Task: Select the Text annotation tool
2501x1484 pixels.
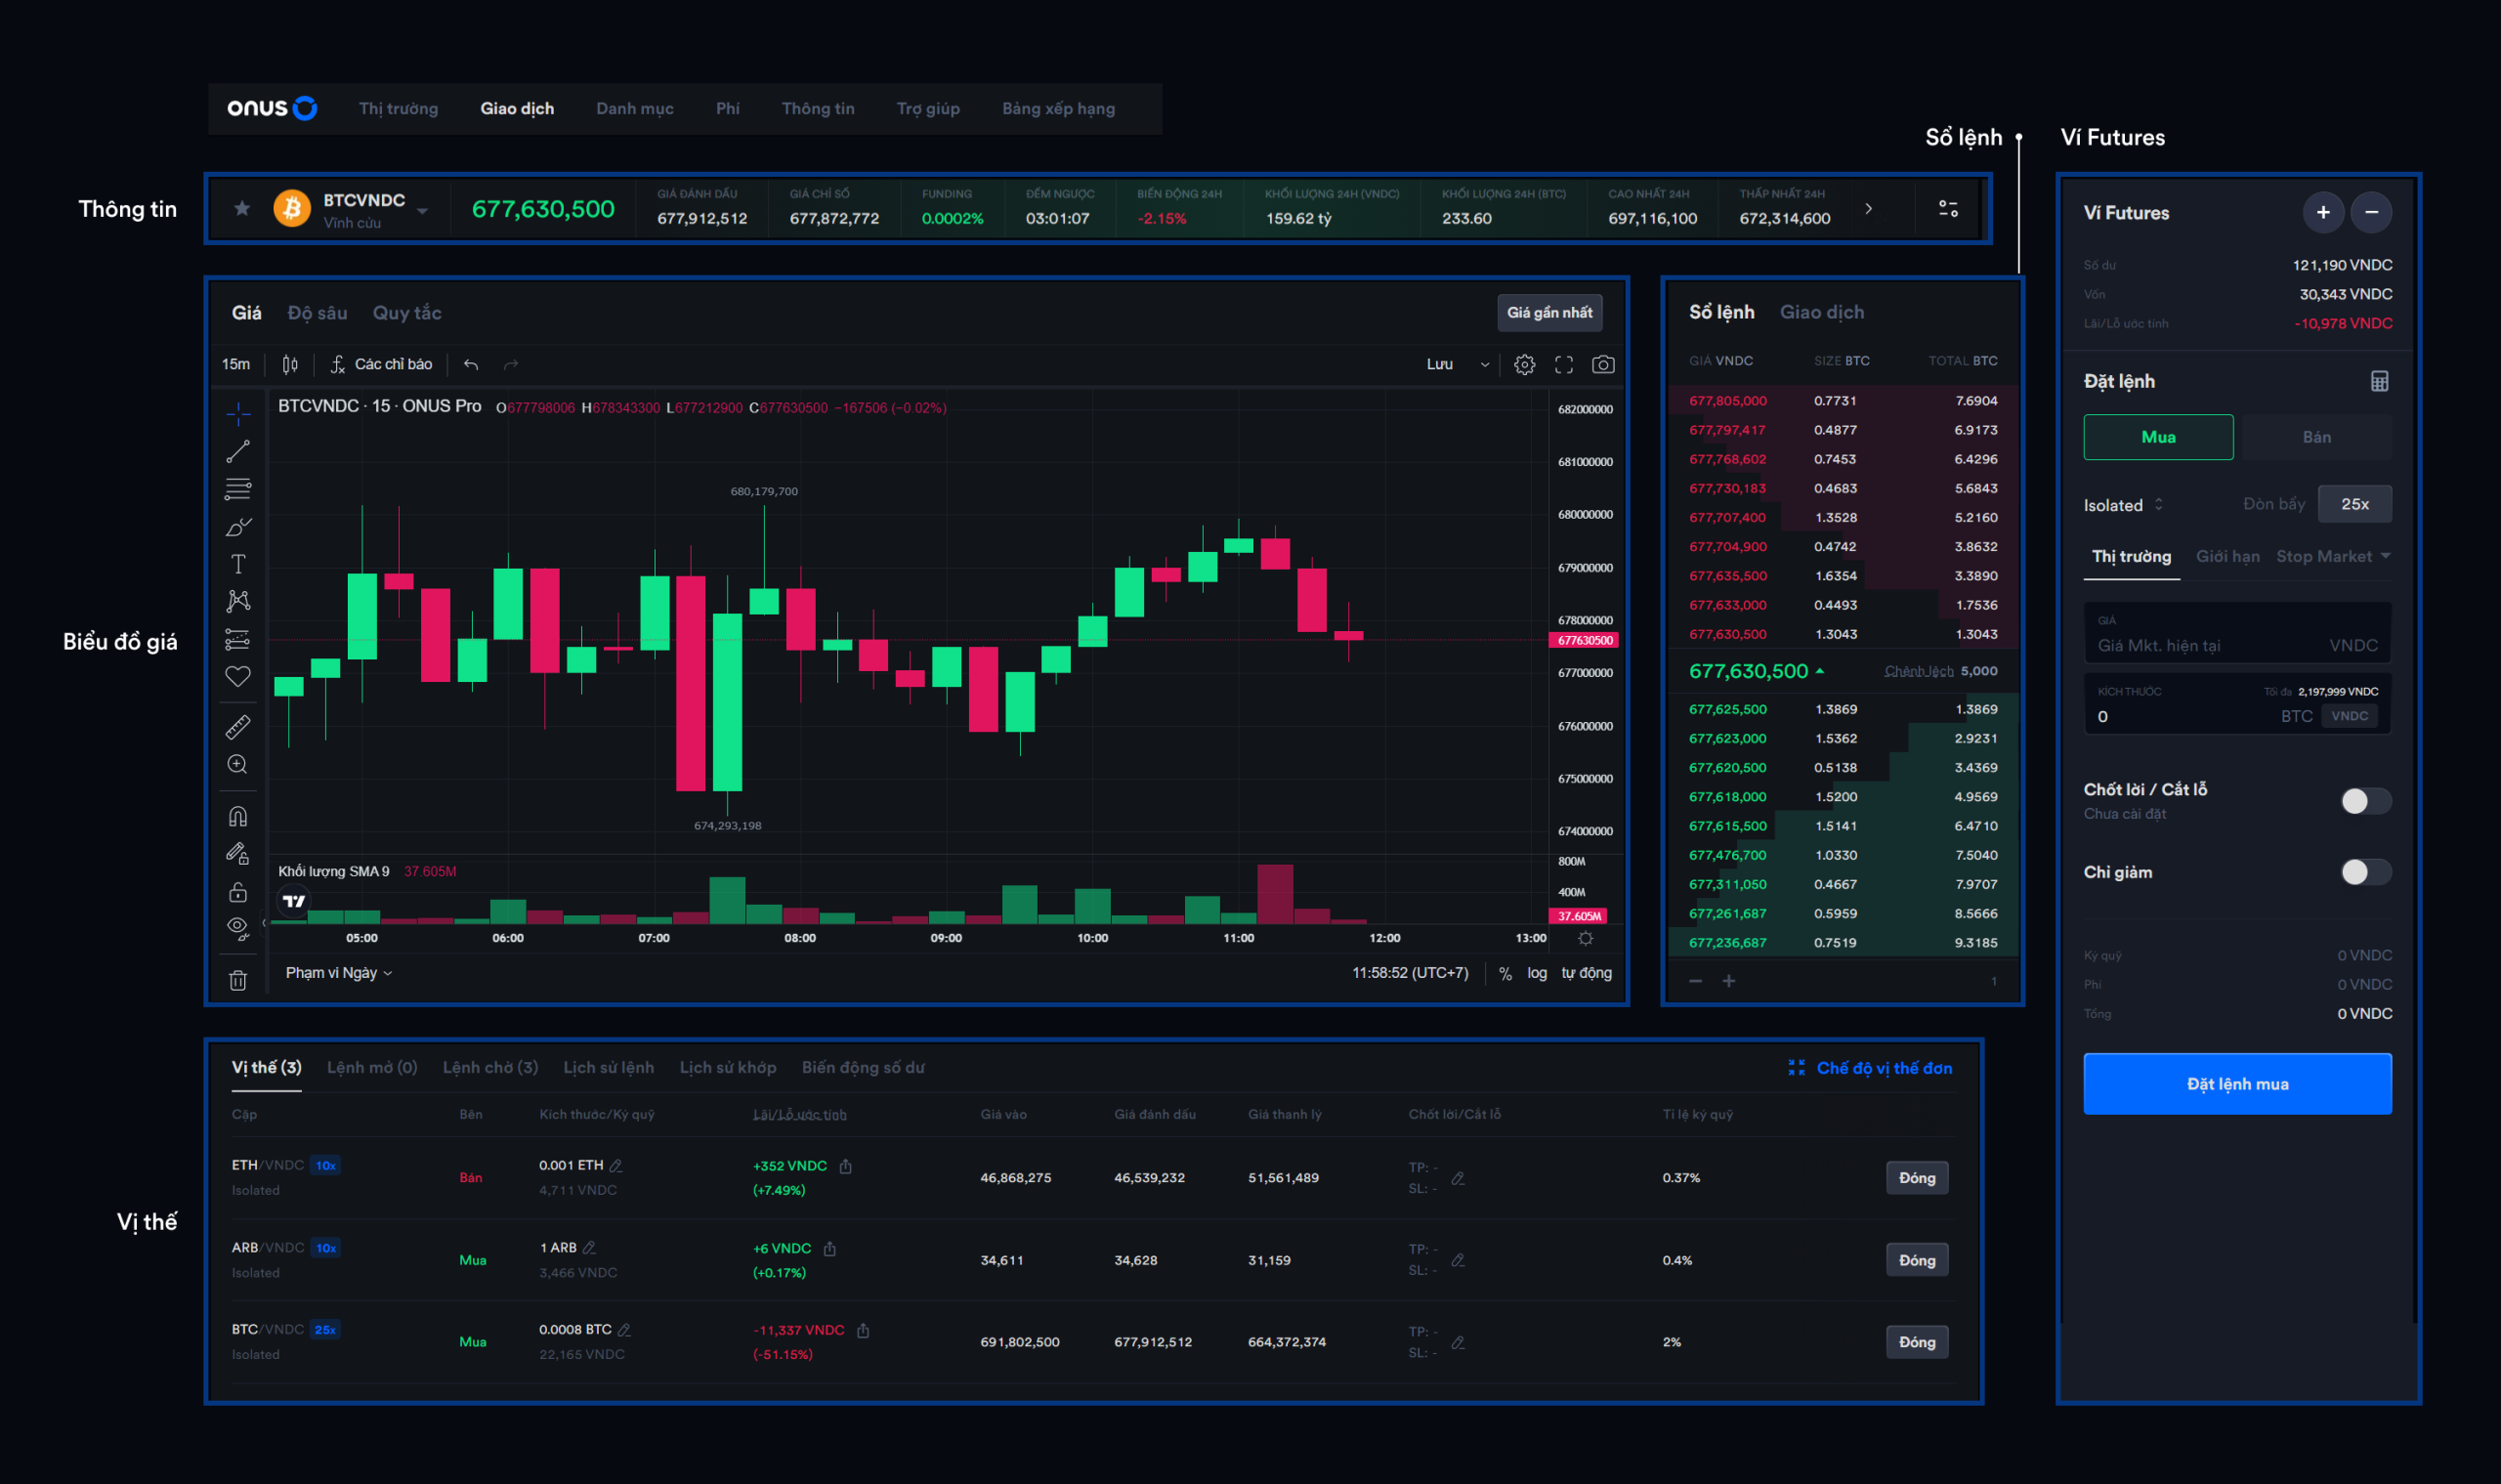Action: [238, 564]
